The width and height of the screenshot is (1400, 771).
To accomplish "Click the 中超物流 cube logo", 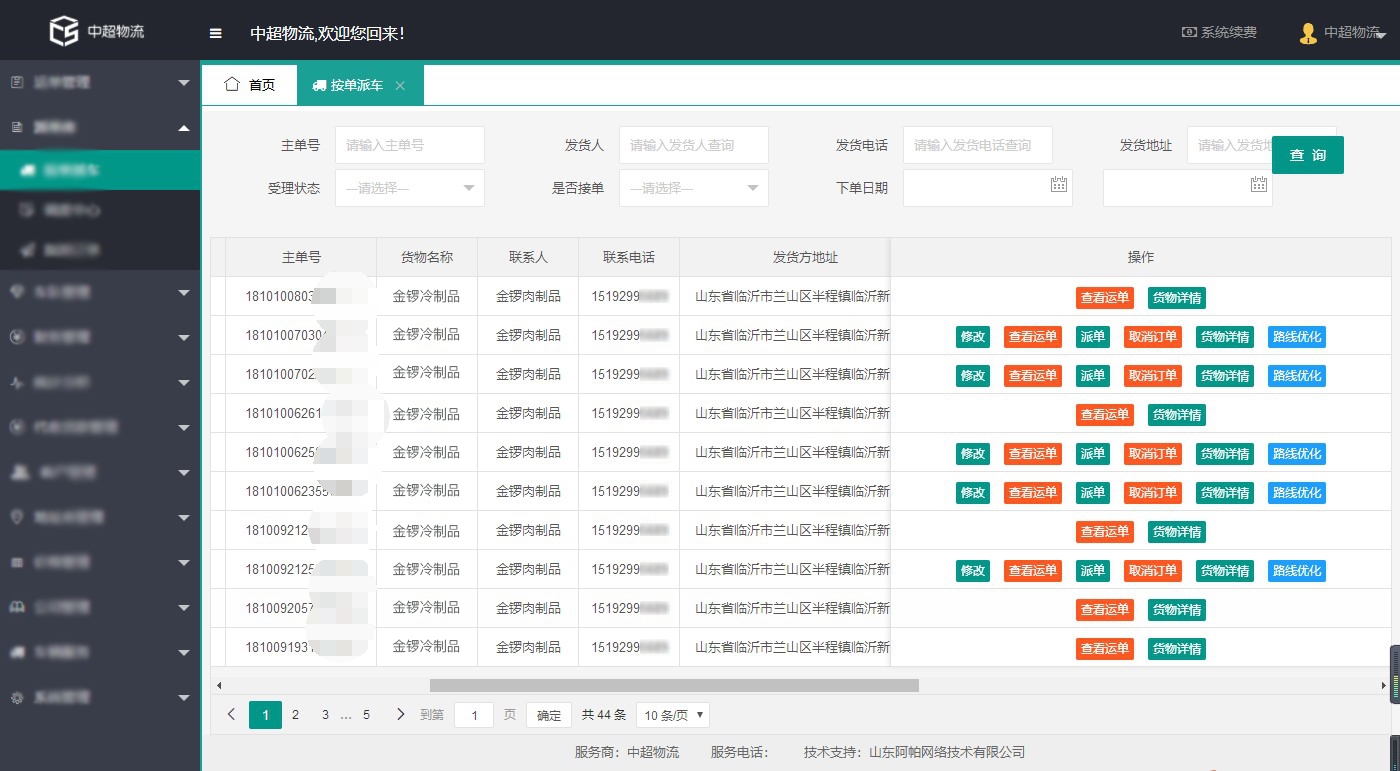I will click(x=64, y=31).
